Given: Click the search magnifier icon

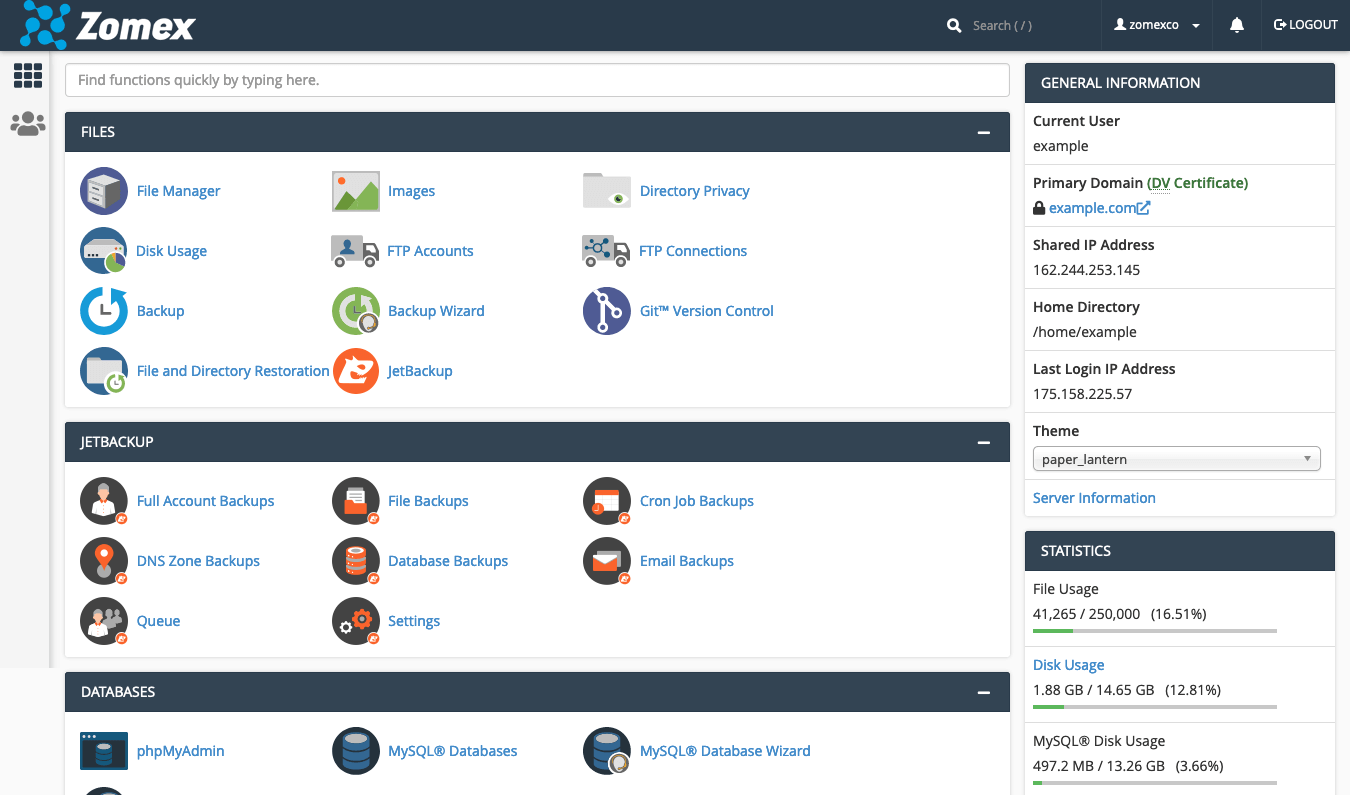Looking at the screenshot, I should pyautogui.click(x=954, y=25).
